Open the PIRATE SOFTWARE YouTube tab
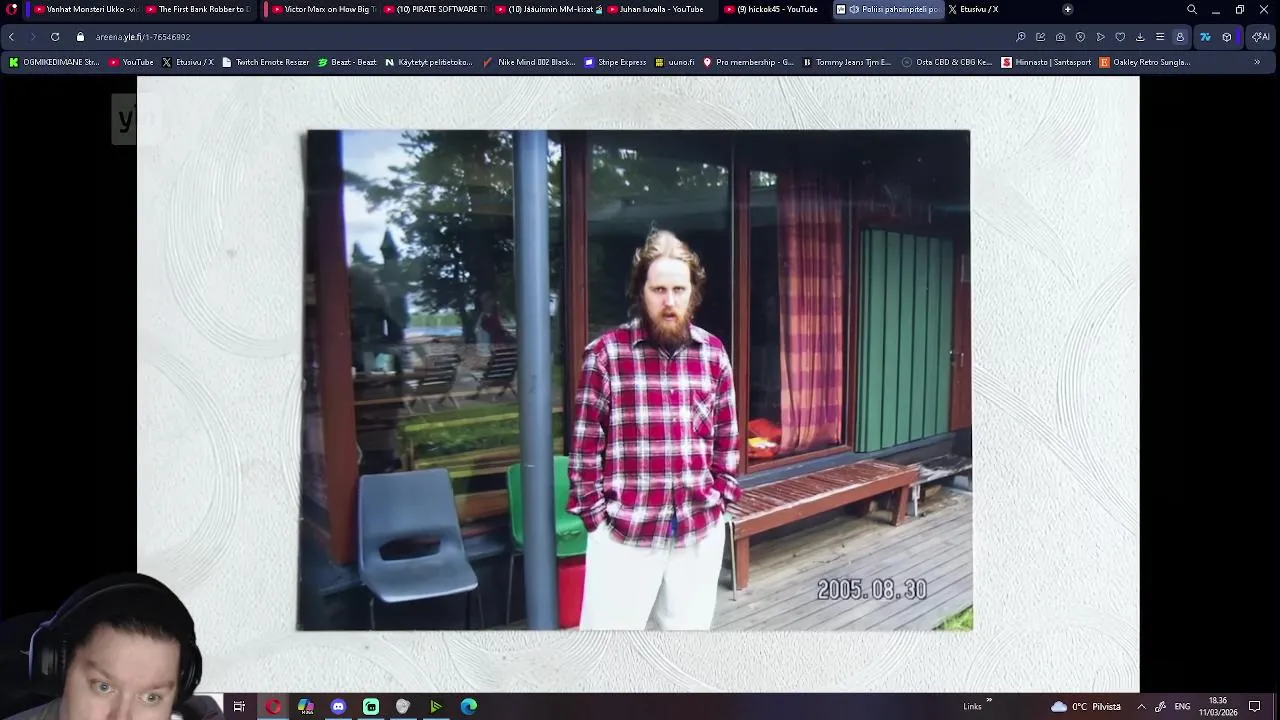The image size is (1280, 720). pyautogui.click(x=434, y=9)
